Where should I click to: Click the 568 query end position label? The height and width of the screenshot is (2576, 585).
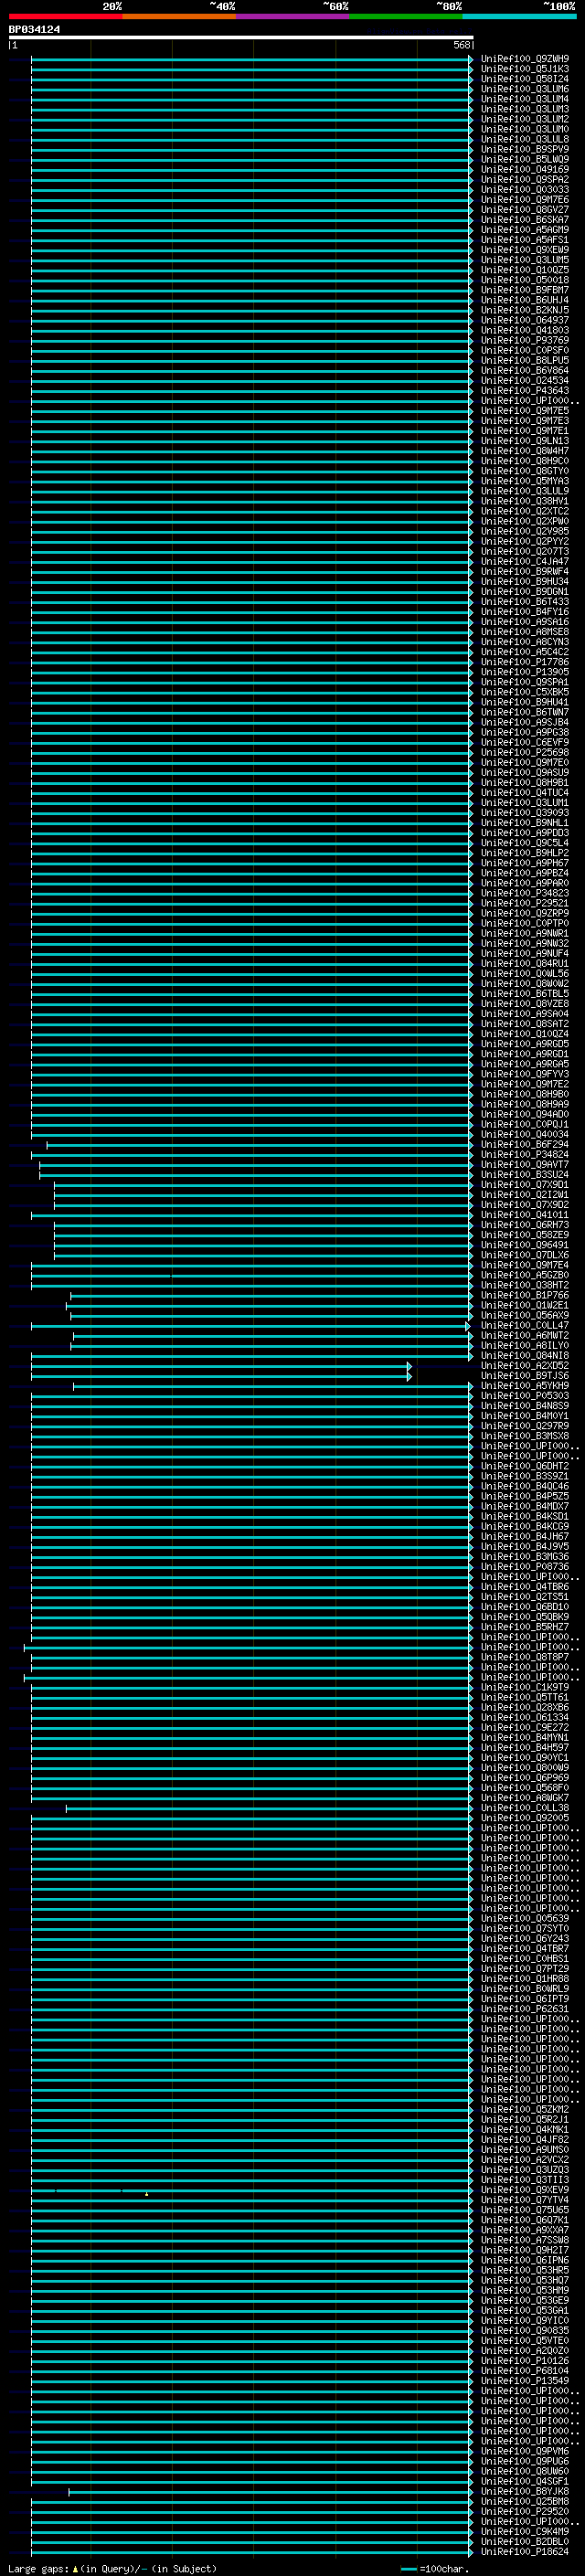pyautogui.click(x=461, y=45)
